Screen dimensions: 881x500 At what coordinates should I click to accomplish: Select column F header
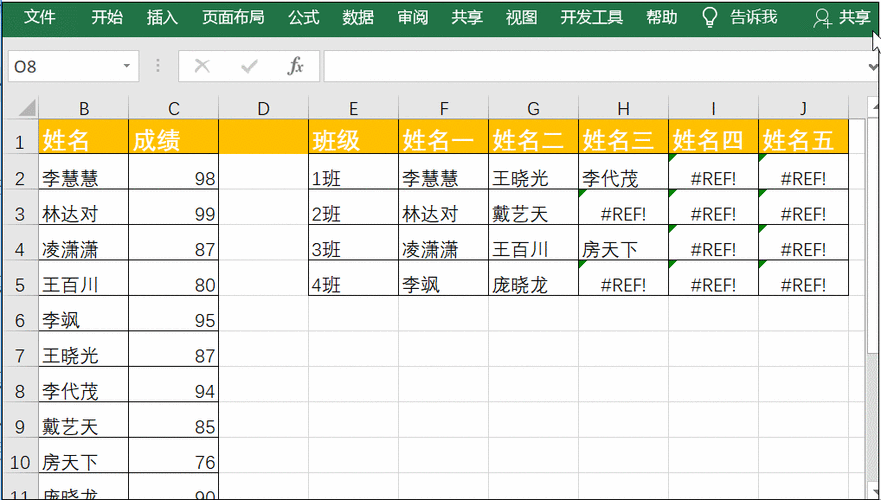pyautogui.click(x=443, y=108)
